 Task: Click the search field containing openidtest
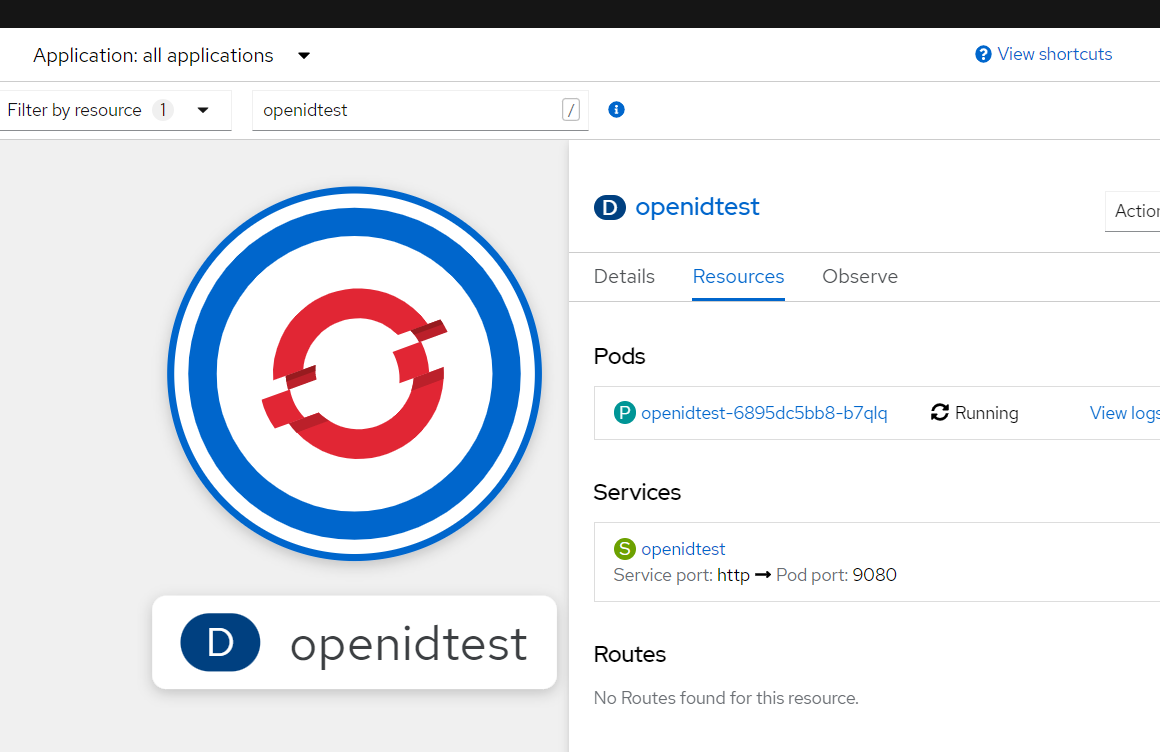(x=405, y=110)
